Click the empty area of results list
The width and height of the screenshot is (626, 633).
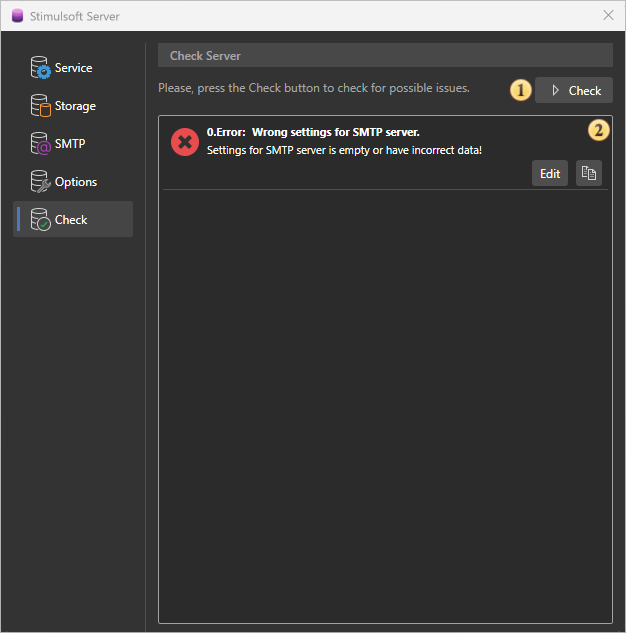point(385,400)
